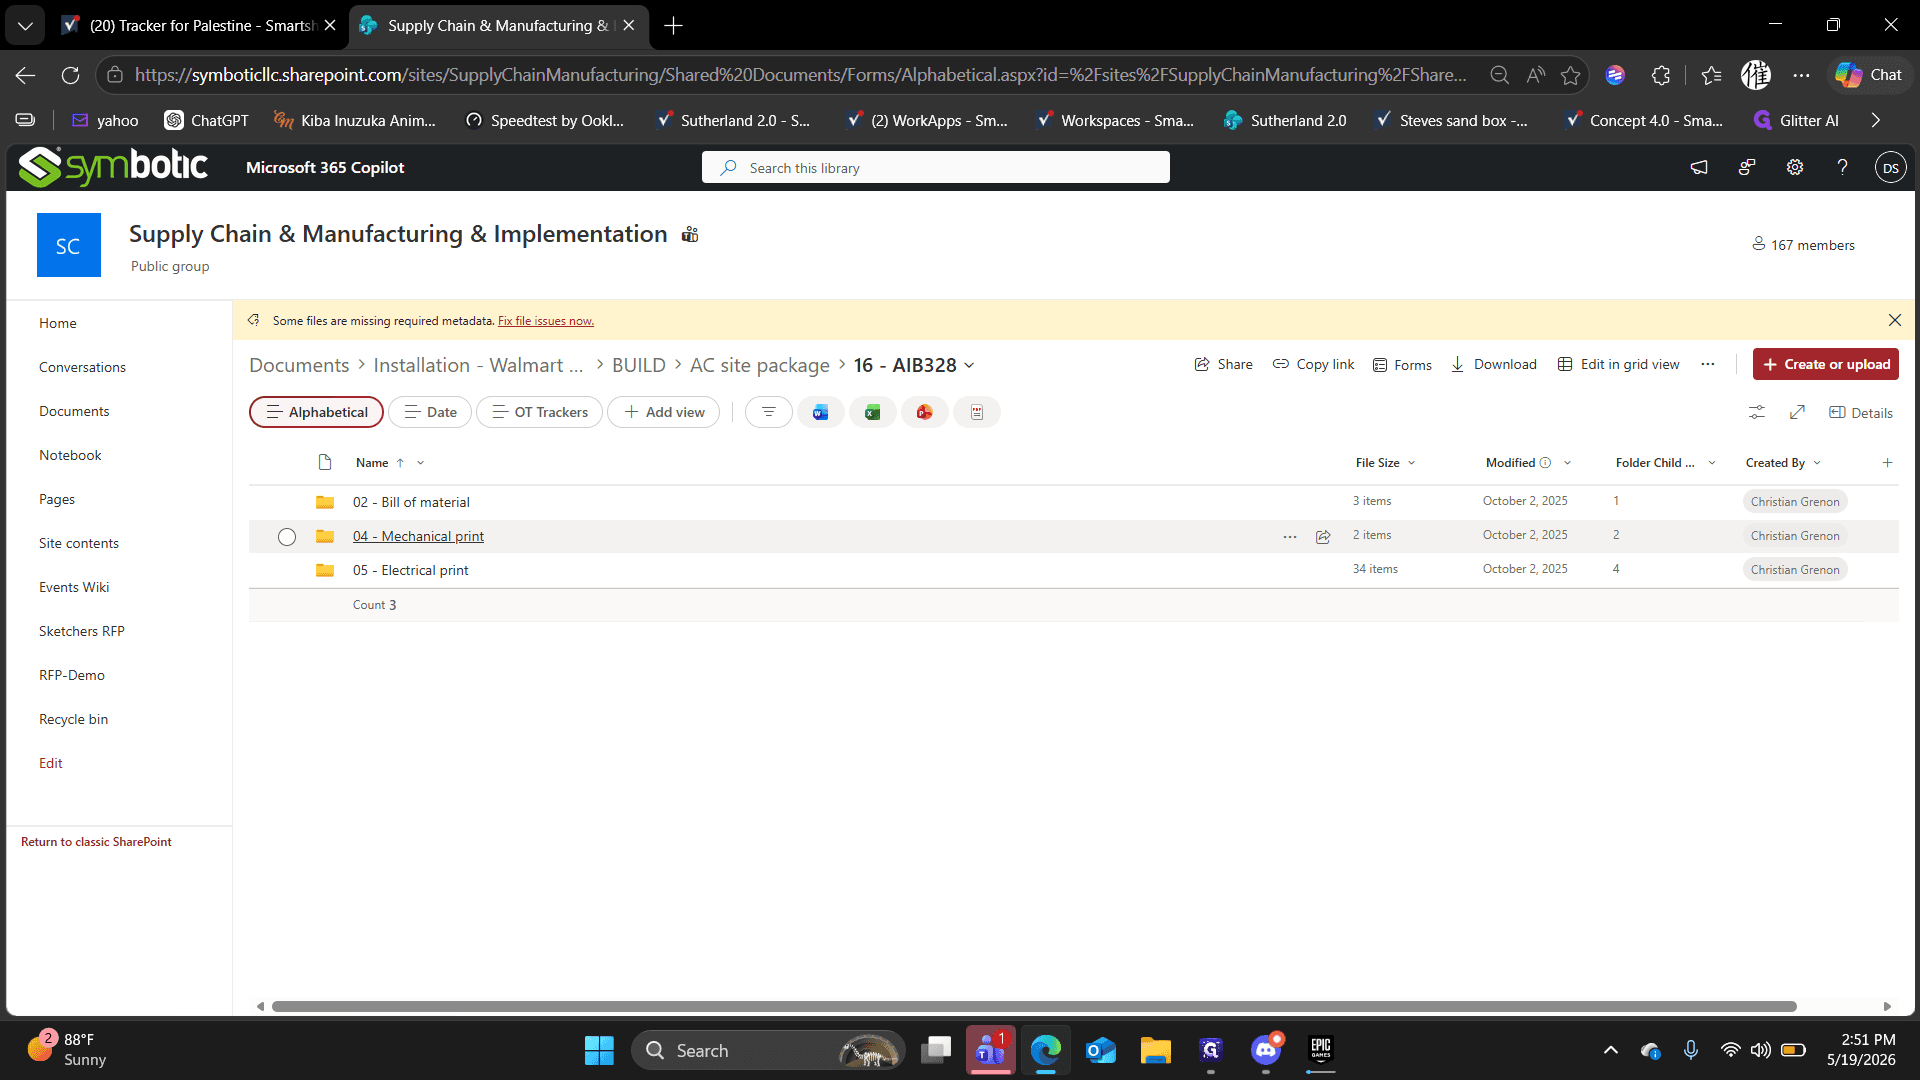Screen dimensions: 1920x1080
Task: Filter library by Excel files
Action: pyautogui.click(x=872, y=412)
